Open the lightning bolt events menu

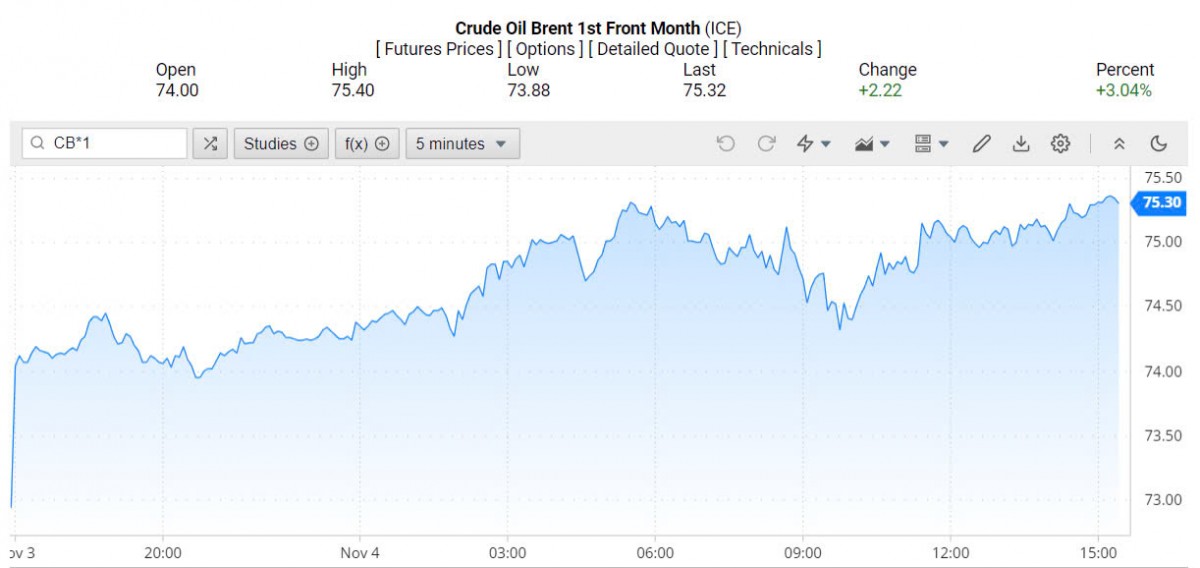813,144
